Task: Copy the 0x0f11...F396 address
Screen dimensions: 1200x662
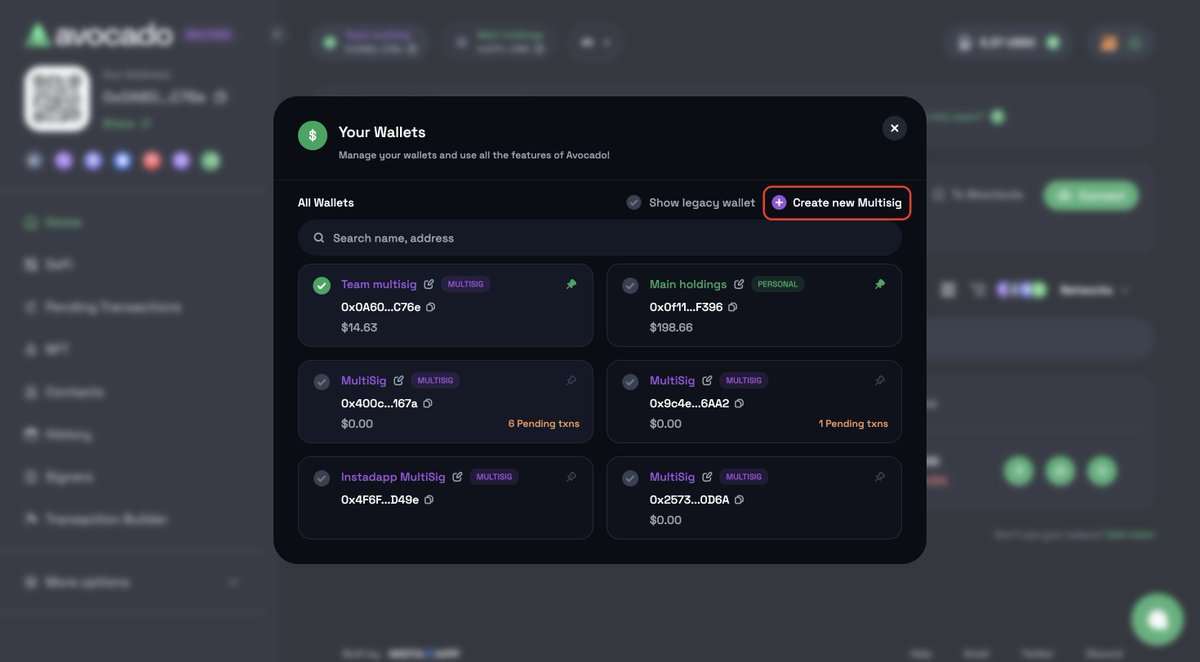Action: [x=733, y=307]
